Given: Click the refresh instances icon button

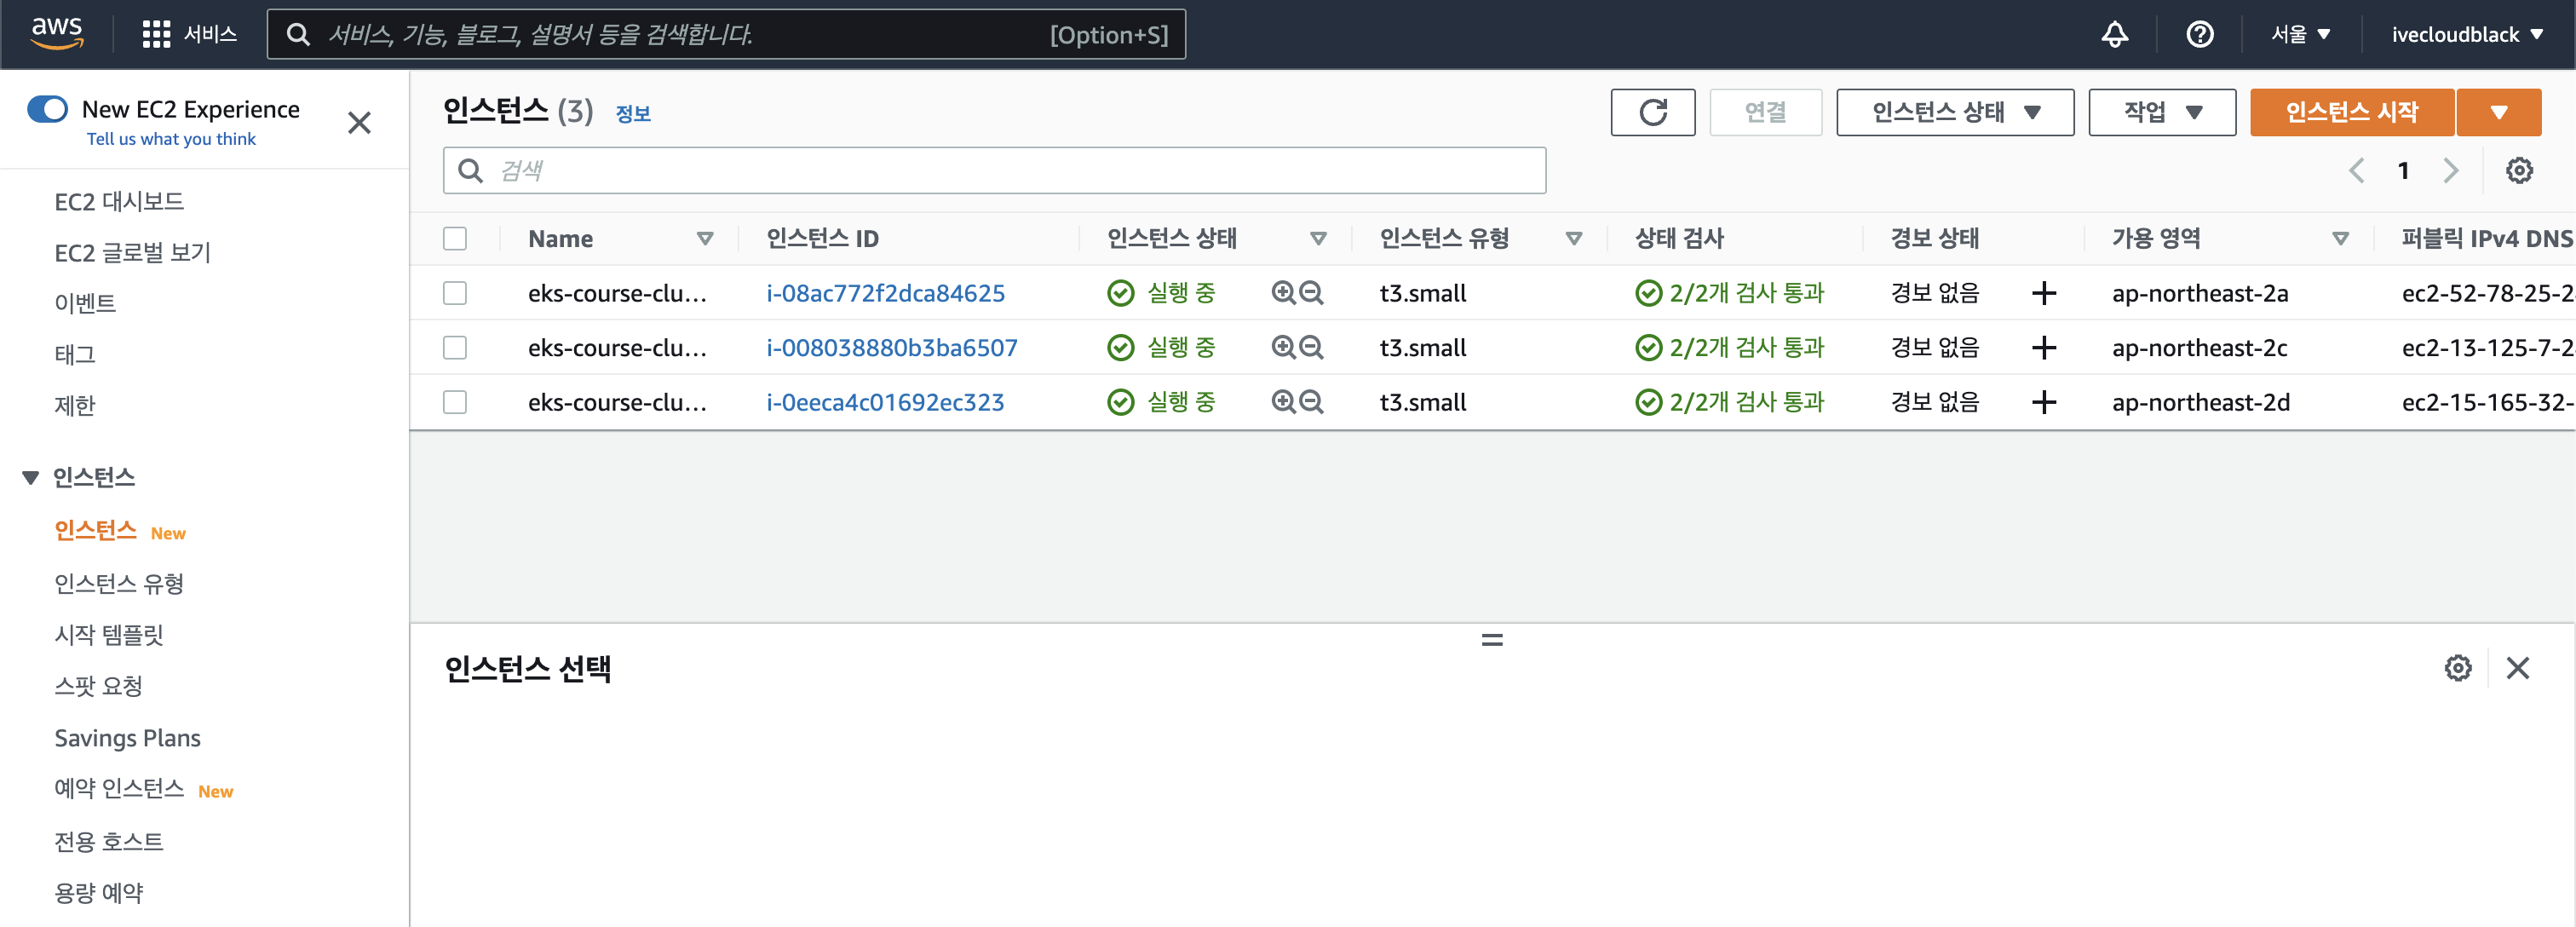Looking at the screenshot, I should click(x=1652, y=112).
